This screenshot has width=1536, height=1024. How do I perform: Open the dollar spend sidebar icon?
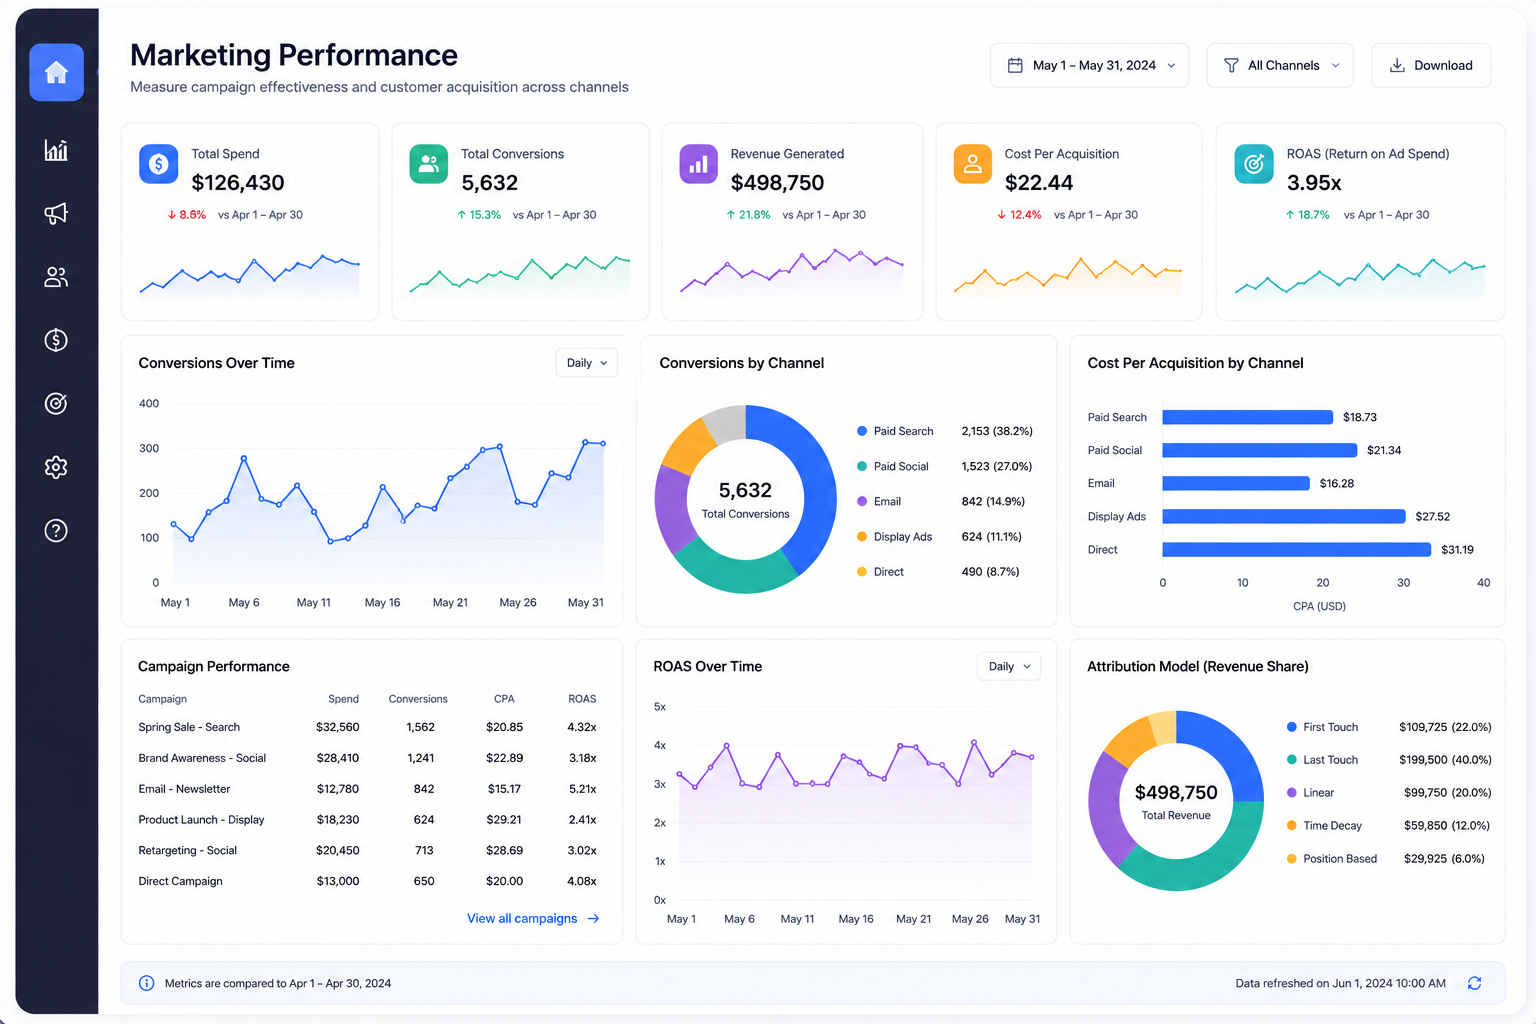pyautogui.click(x=56, y=340)
